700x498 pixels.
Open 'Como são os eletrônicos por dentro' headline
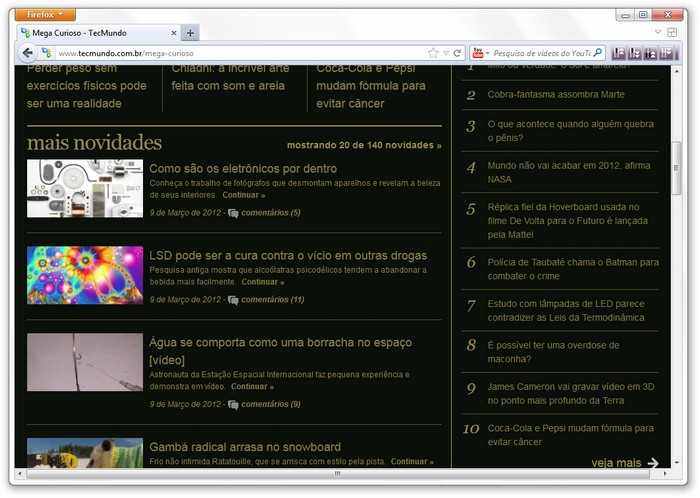(x=243, y=169)
